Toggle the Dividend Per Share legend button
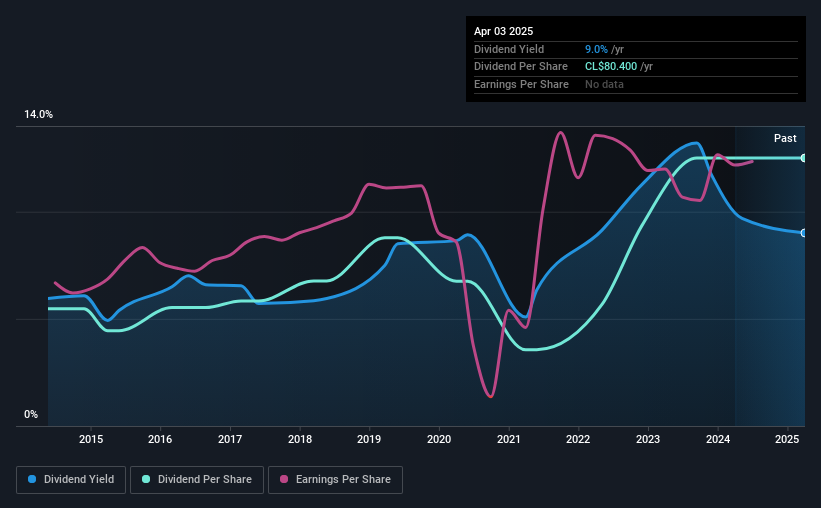This screenshot has width=821, height=508. click(x=197, y=480)
